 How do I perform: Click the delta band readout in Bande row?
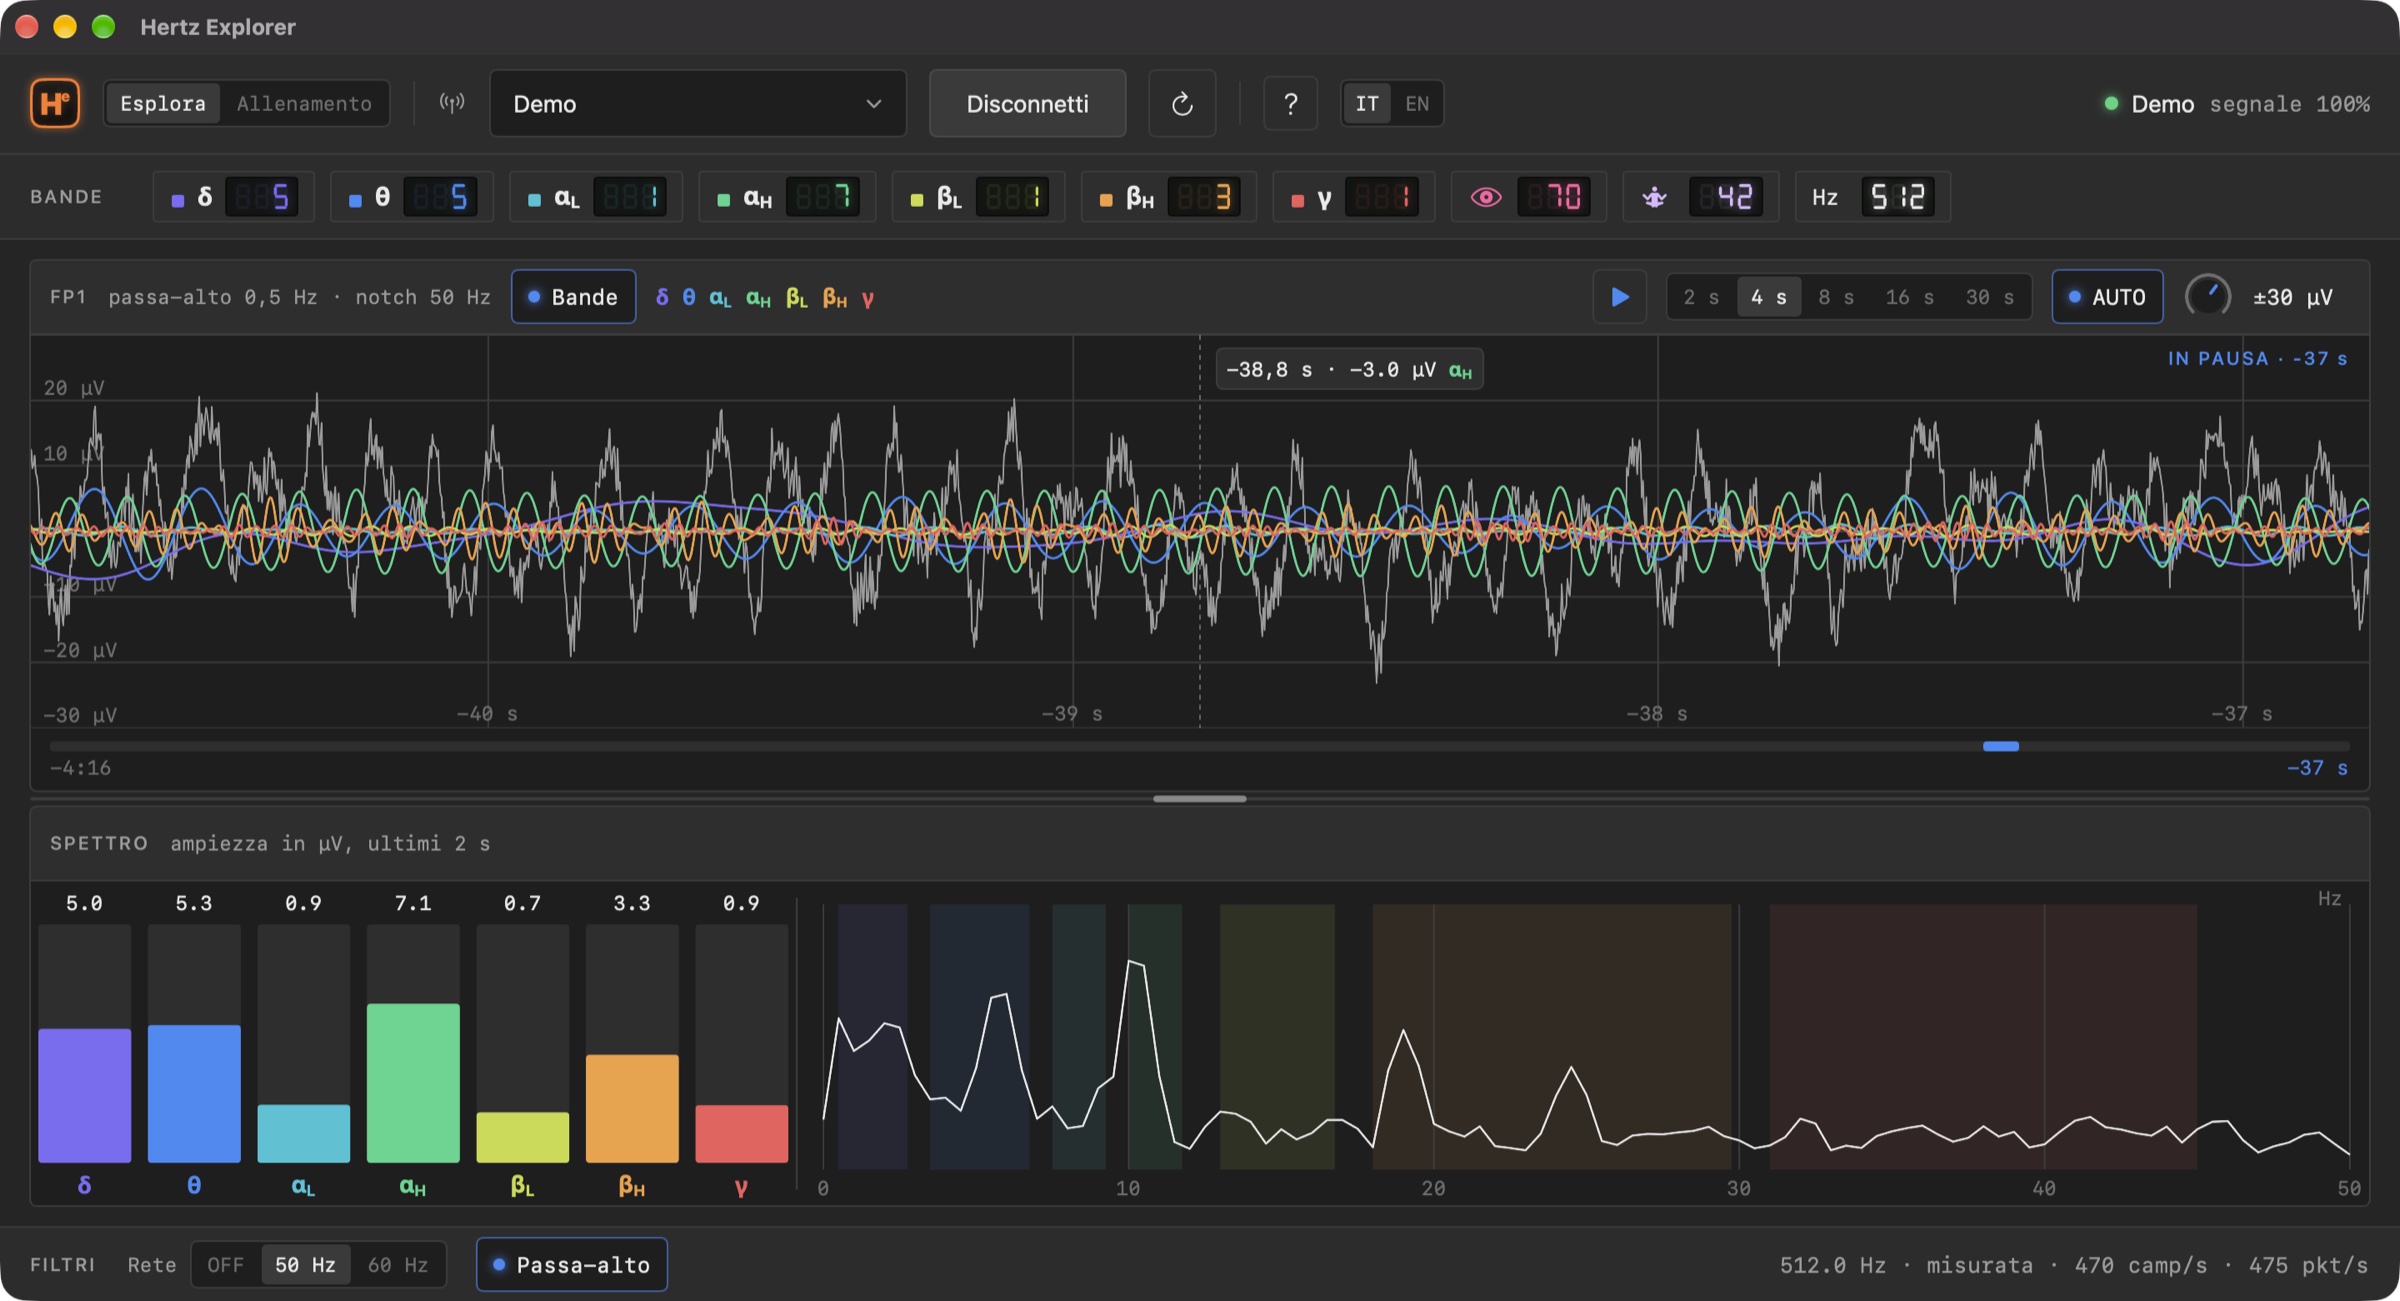(x=234, y=197)
